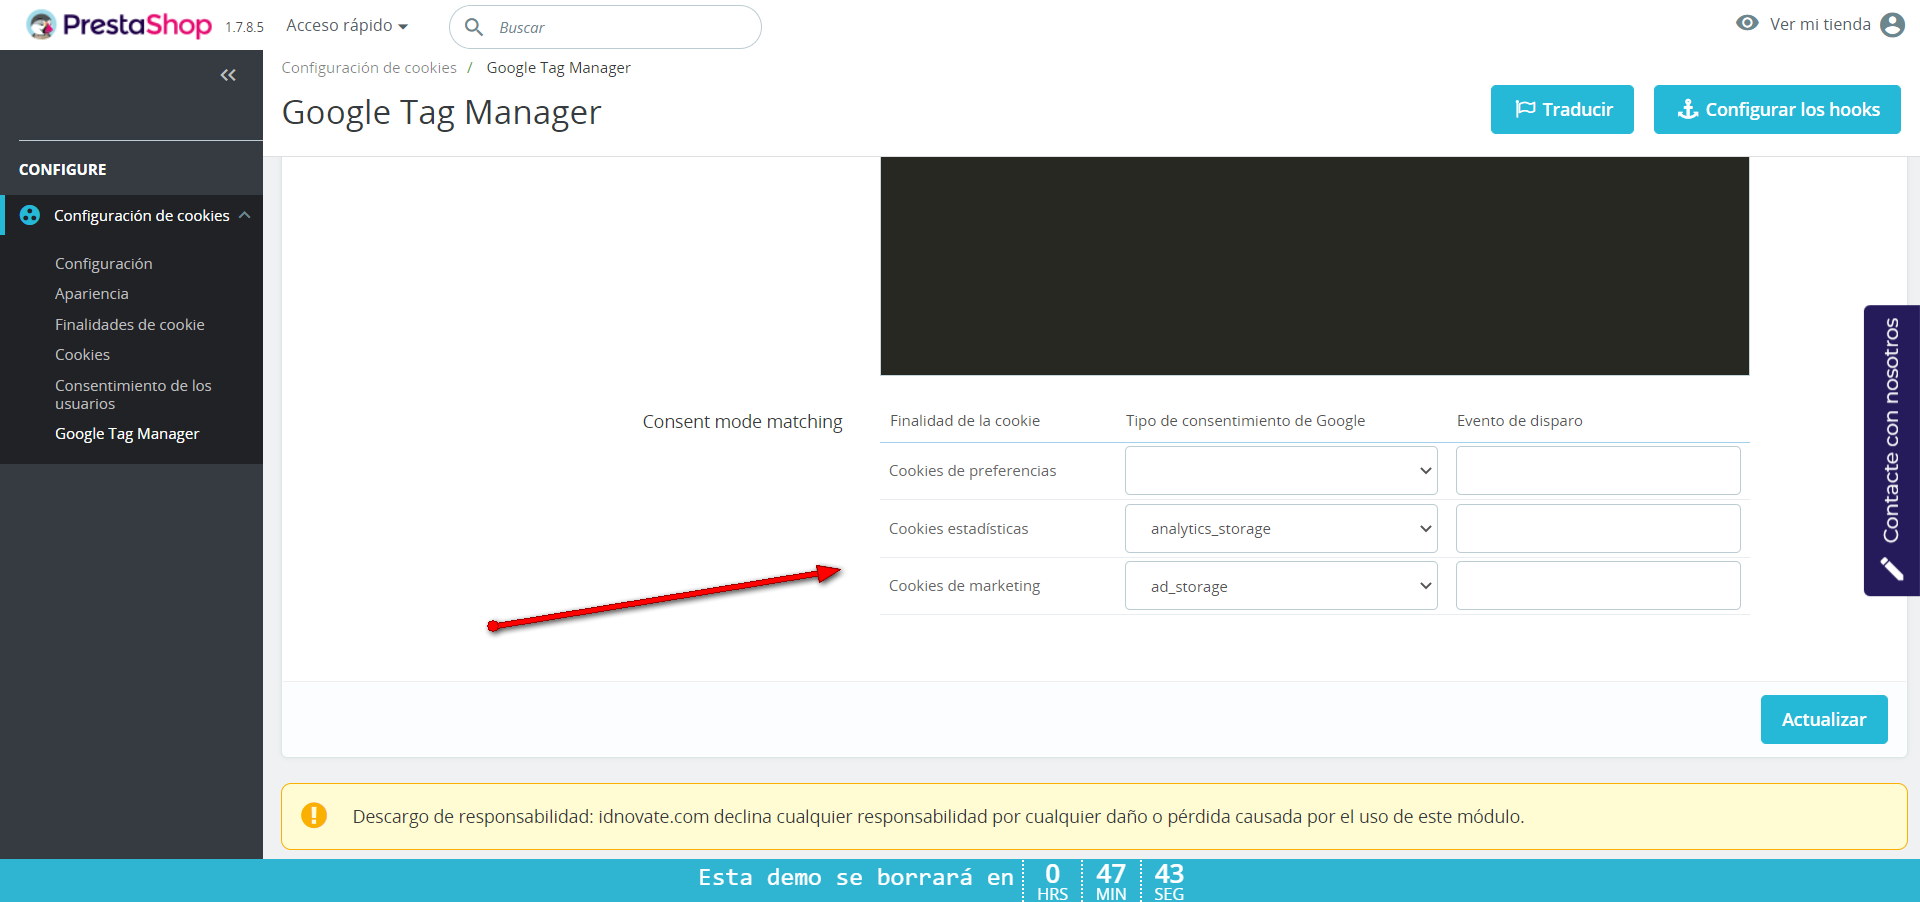
Task: Click the search magnifier icon
Action: click(x=474, y=27)
